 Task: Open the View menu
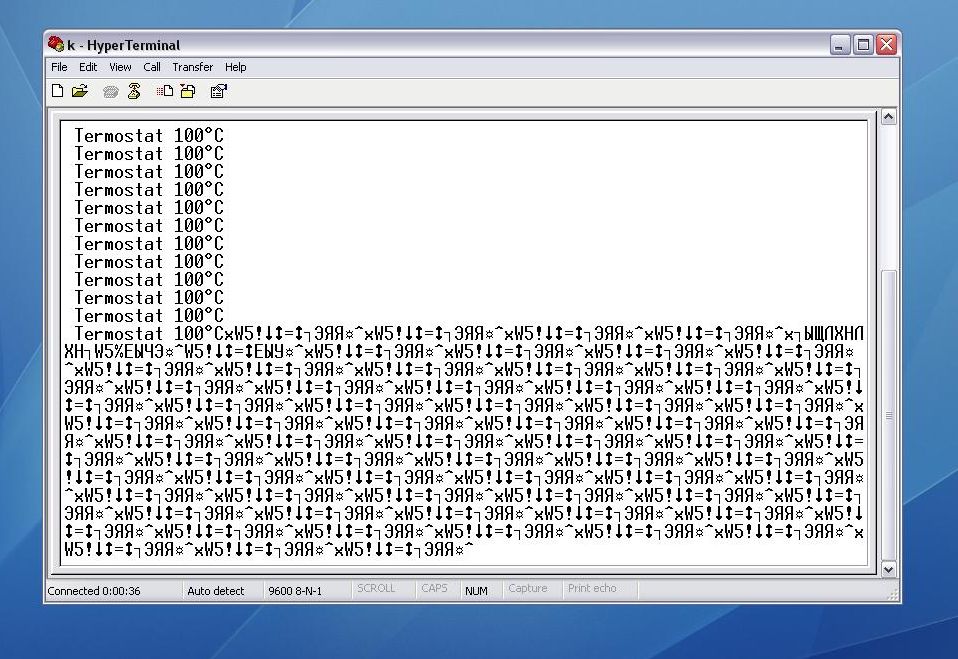coord(120,67)
